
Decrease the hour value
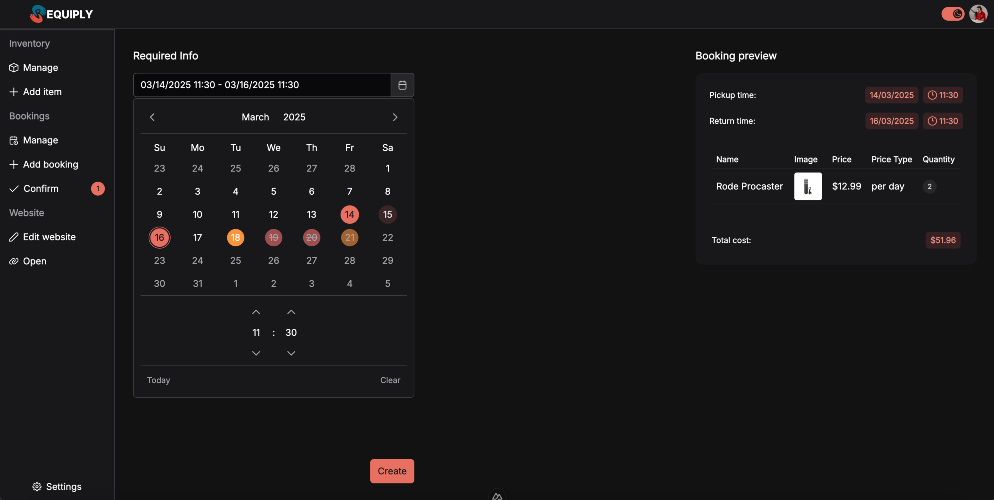pos(256,353)
